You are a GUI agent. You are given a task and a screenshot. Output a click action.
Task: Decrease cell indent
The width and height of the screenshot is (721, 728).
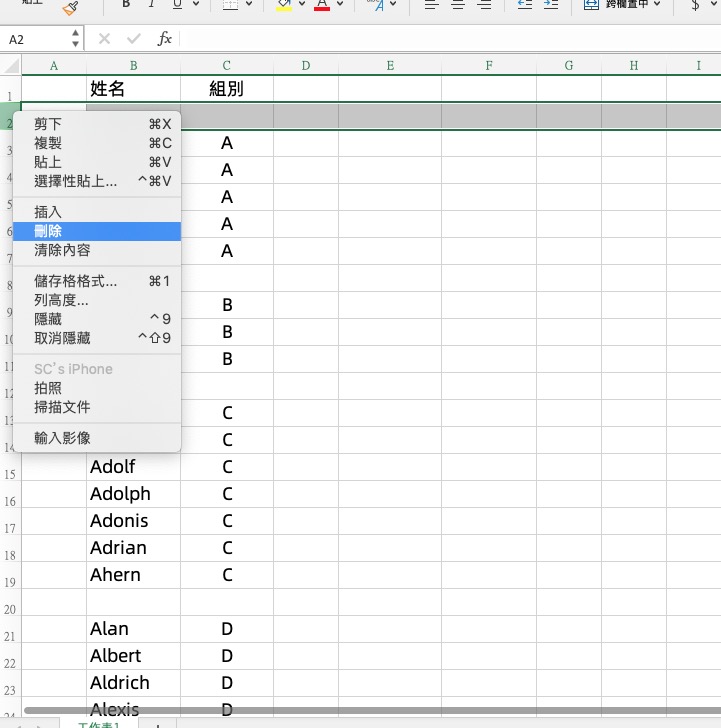pos(525,5)
